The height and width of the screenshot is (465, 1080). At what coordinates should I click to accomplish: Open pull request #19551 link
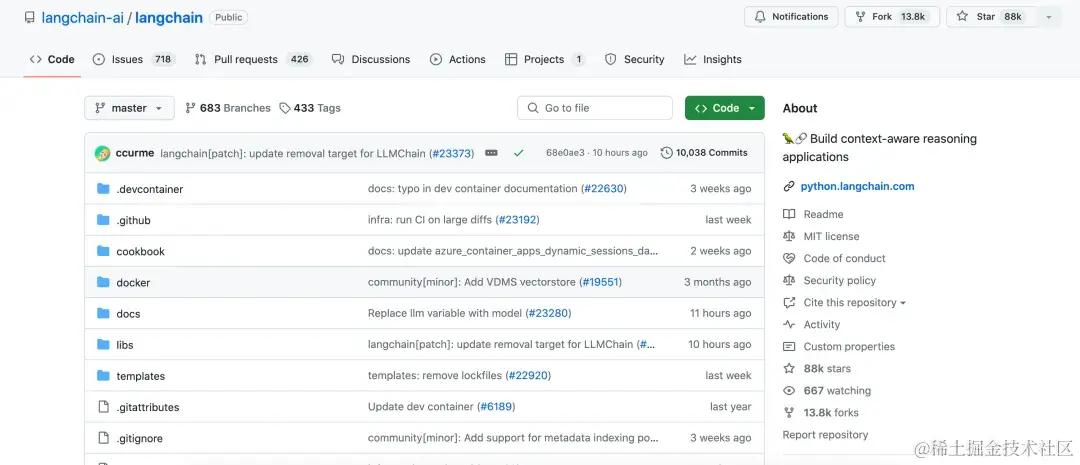coord(599,282)
